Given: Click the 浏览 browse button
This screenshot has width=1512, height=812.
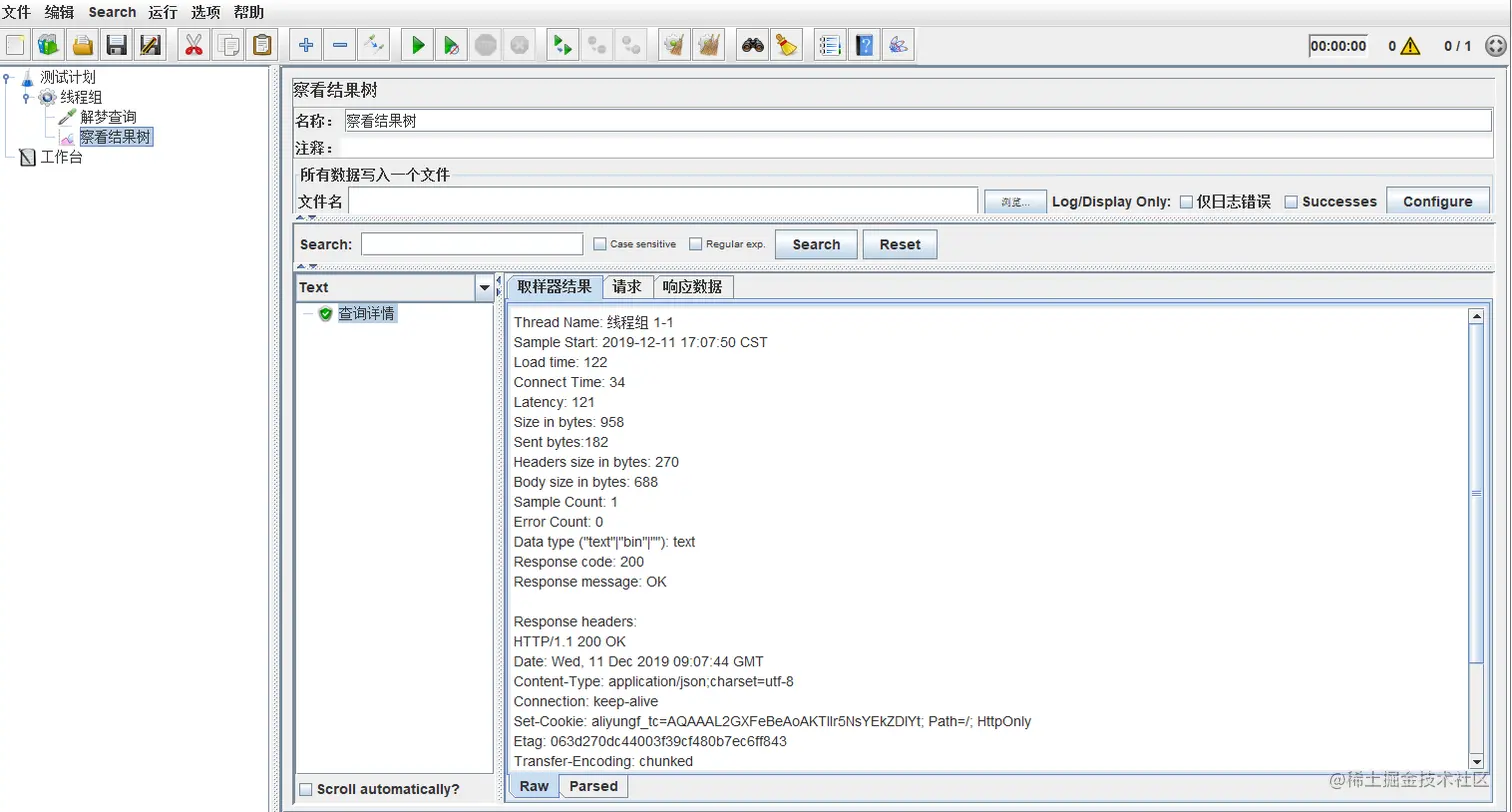Looking at the screenshot, I should pyautogui.click(x=1015, y=202).
